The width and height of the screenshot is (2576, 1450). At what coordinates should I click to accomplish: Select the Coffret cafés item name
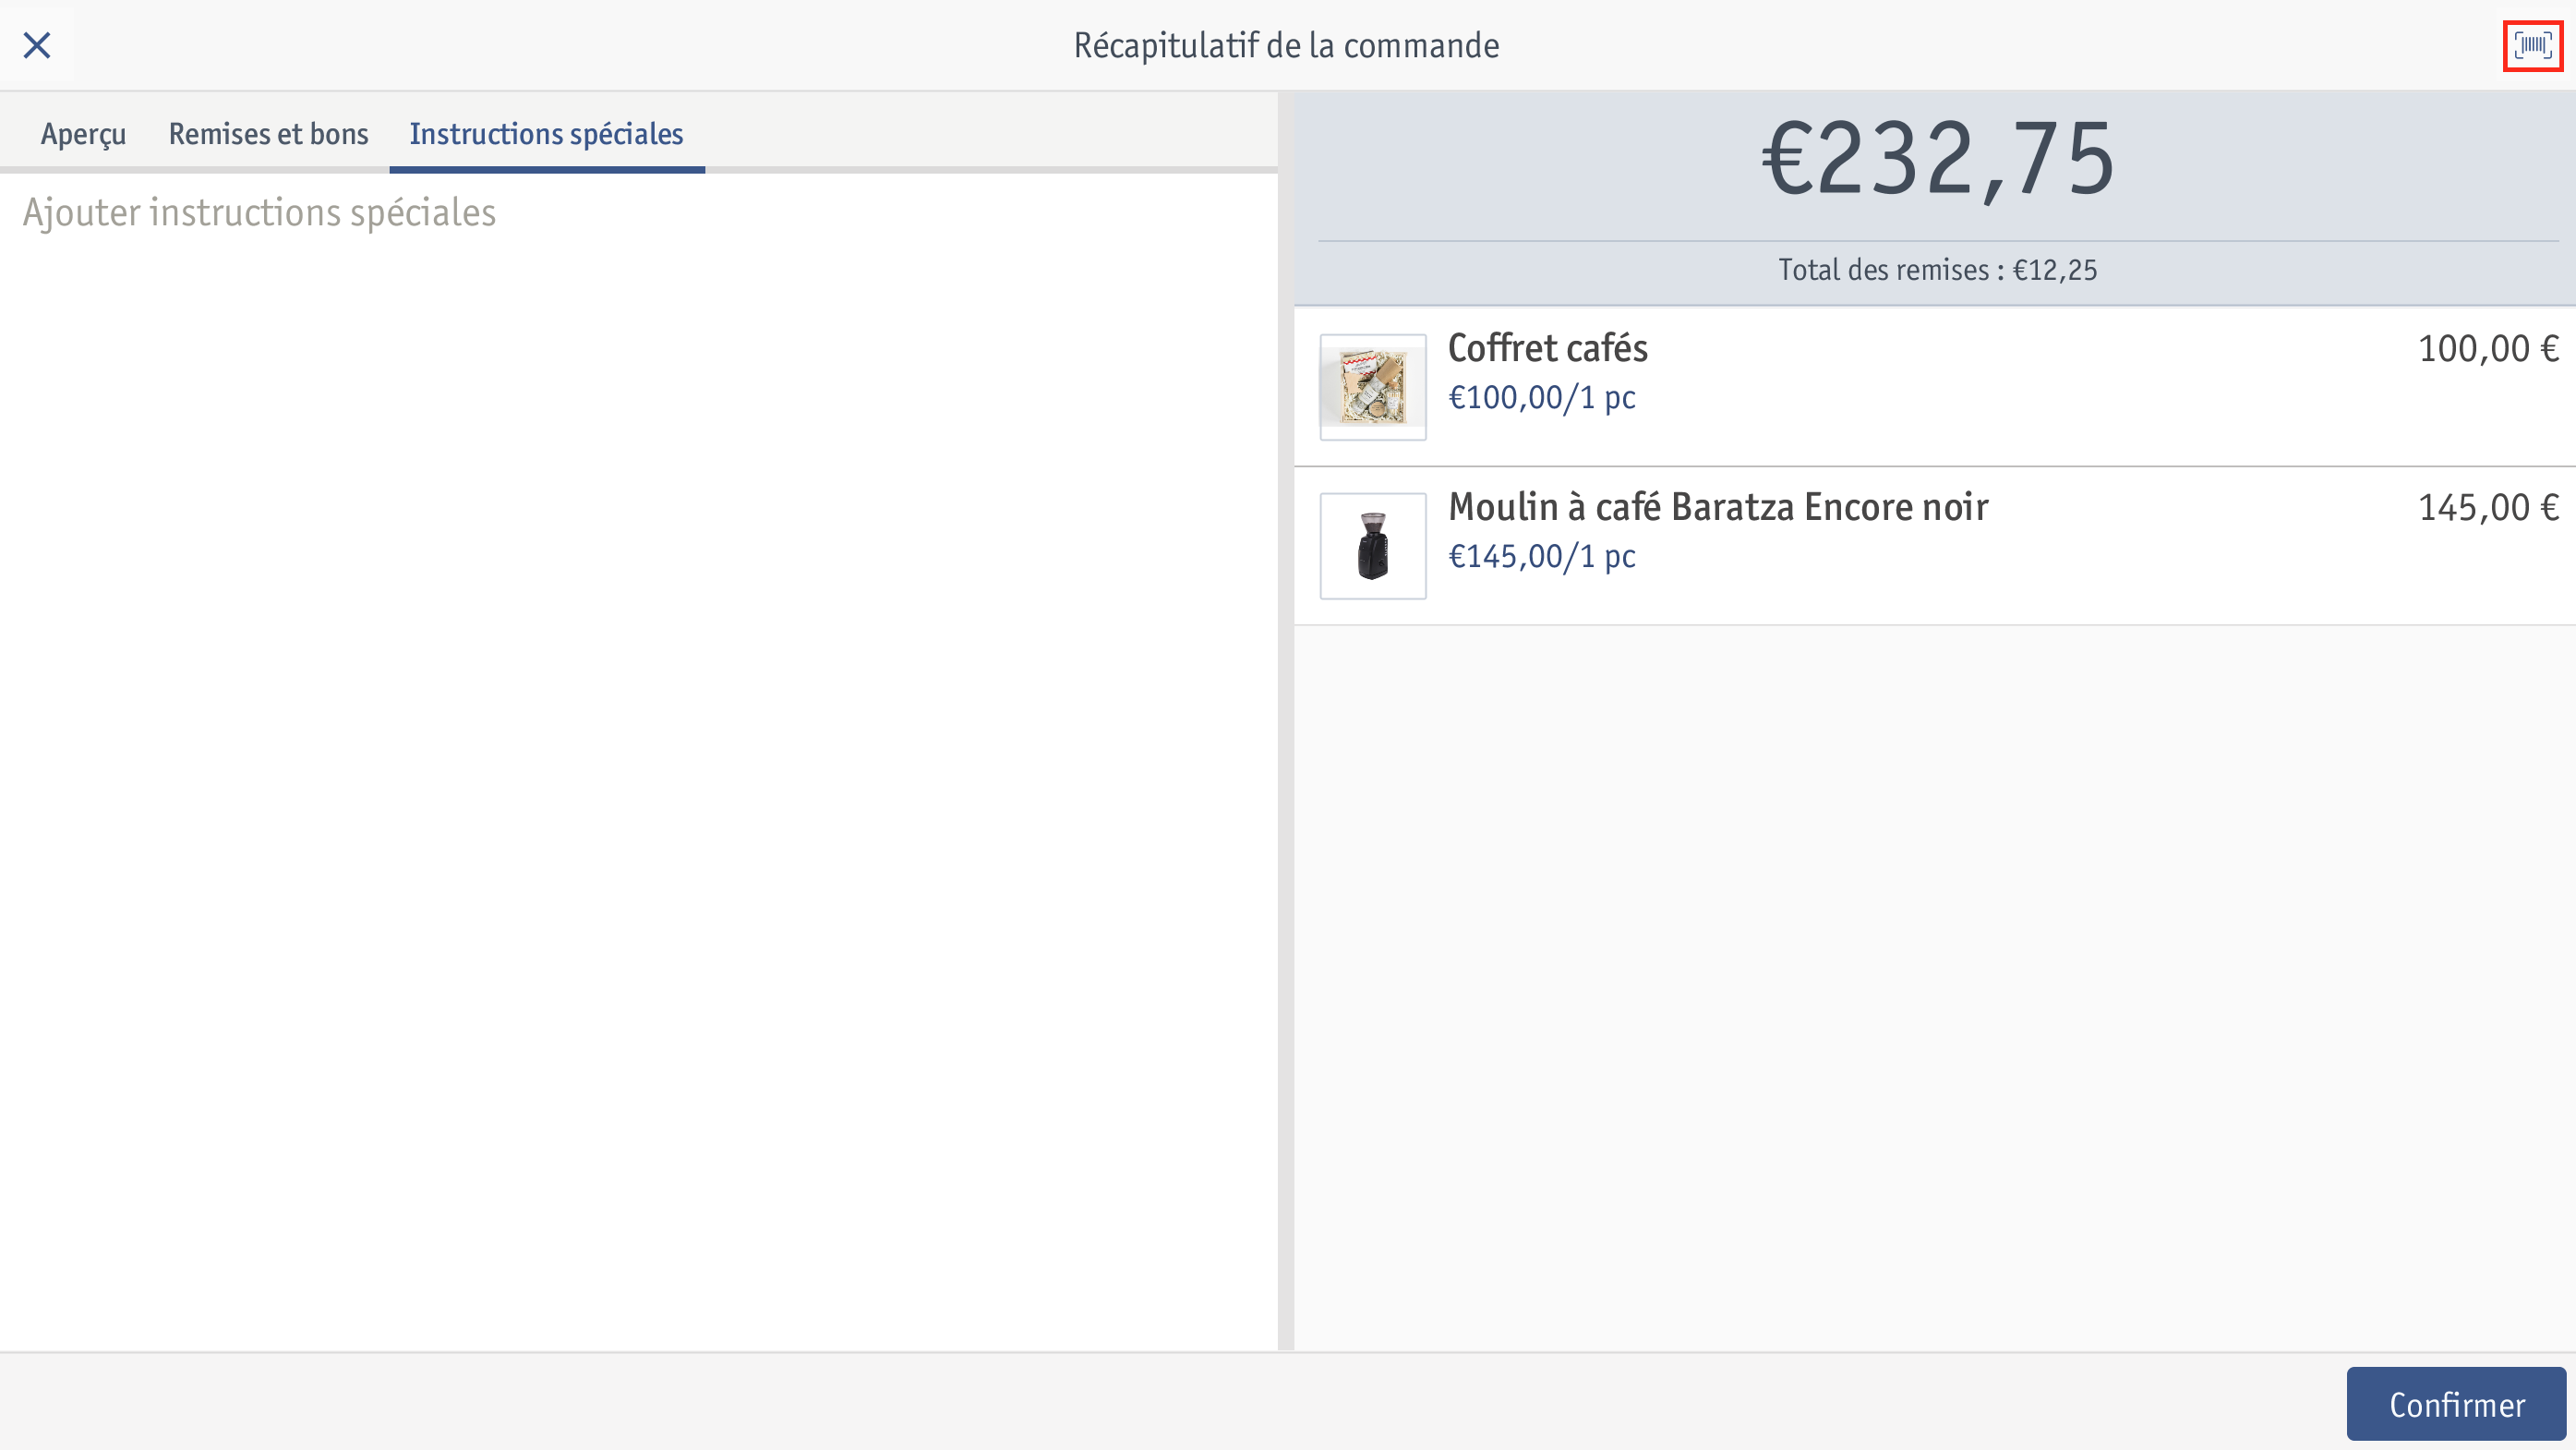[1547, 348]
